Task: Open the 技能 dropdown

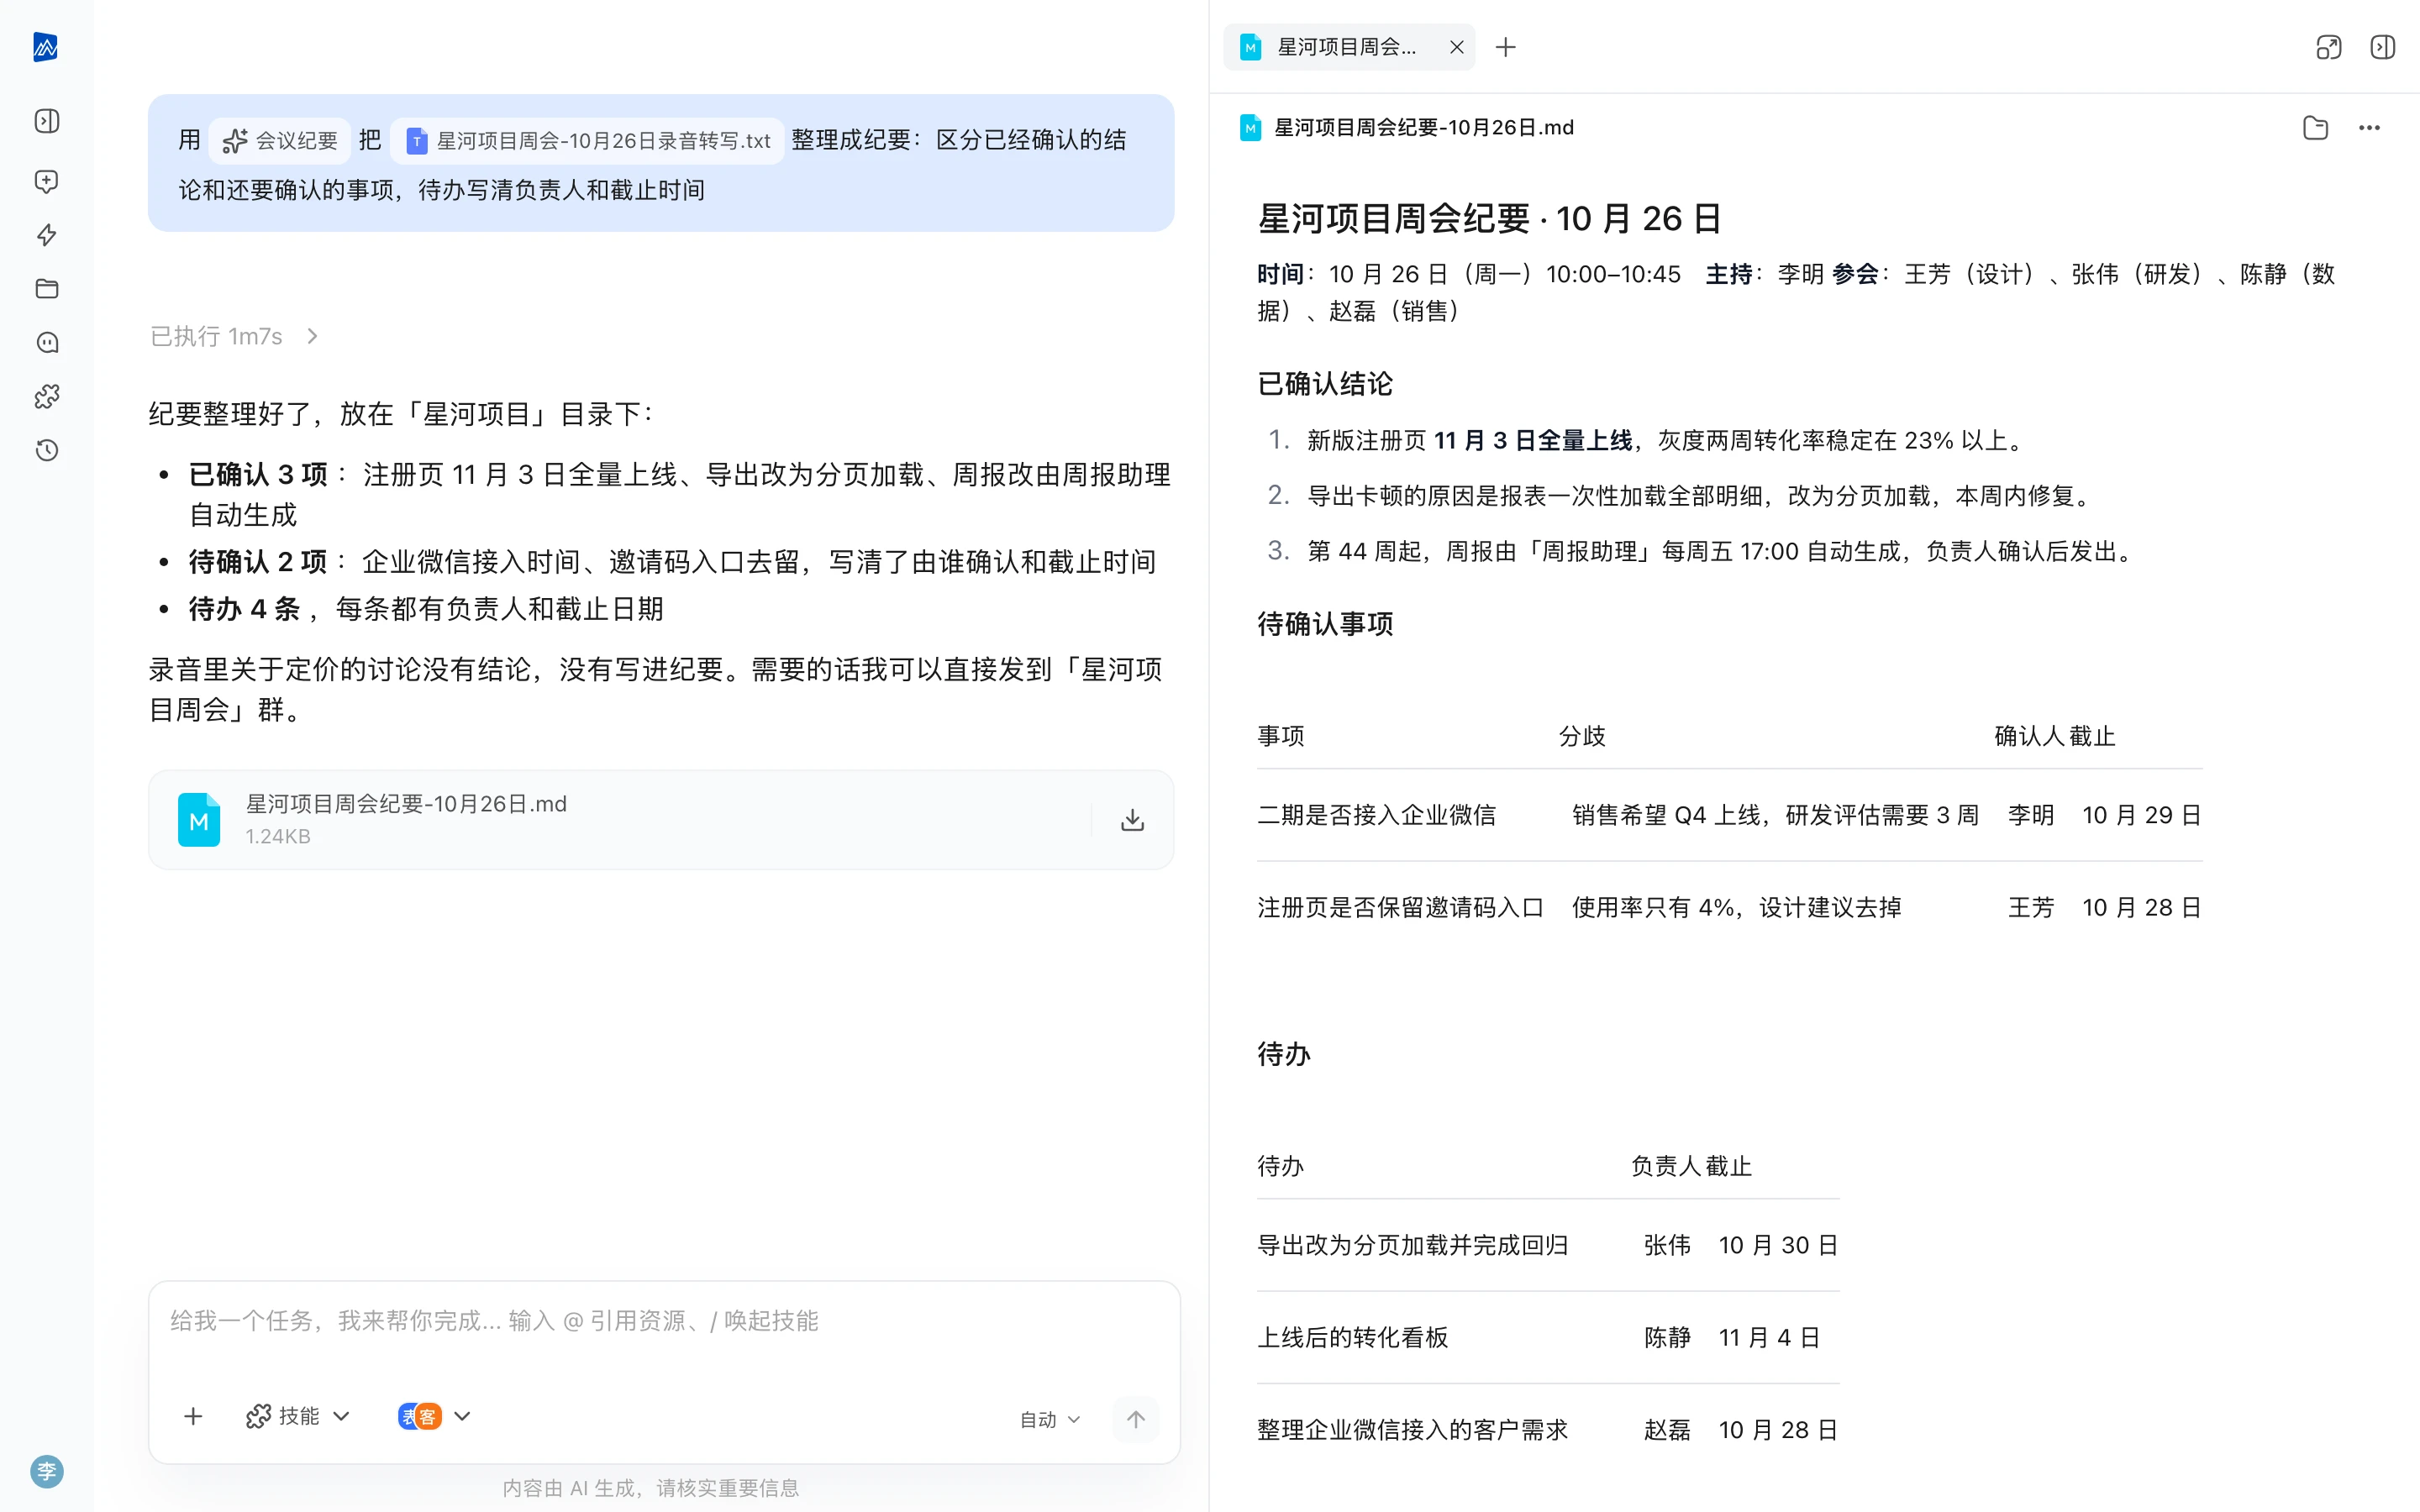Action: tap(298, 1416)
